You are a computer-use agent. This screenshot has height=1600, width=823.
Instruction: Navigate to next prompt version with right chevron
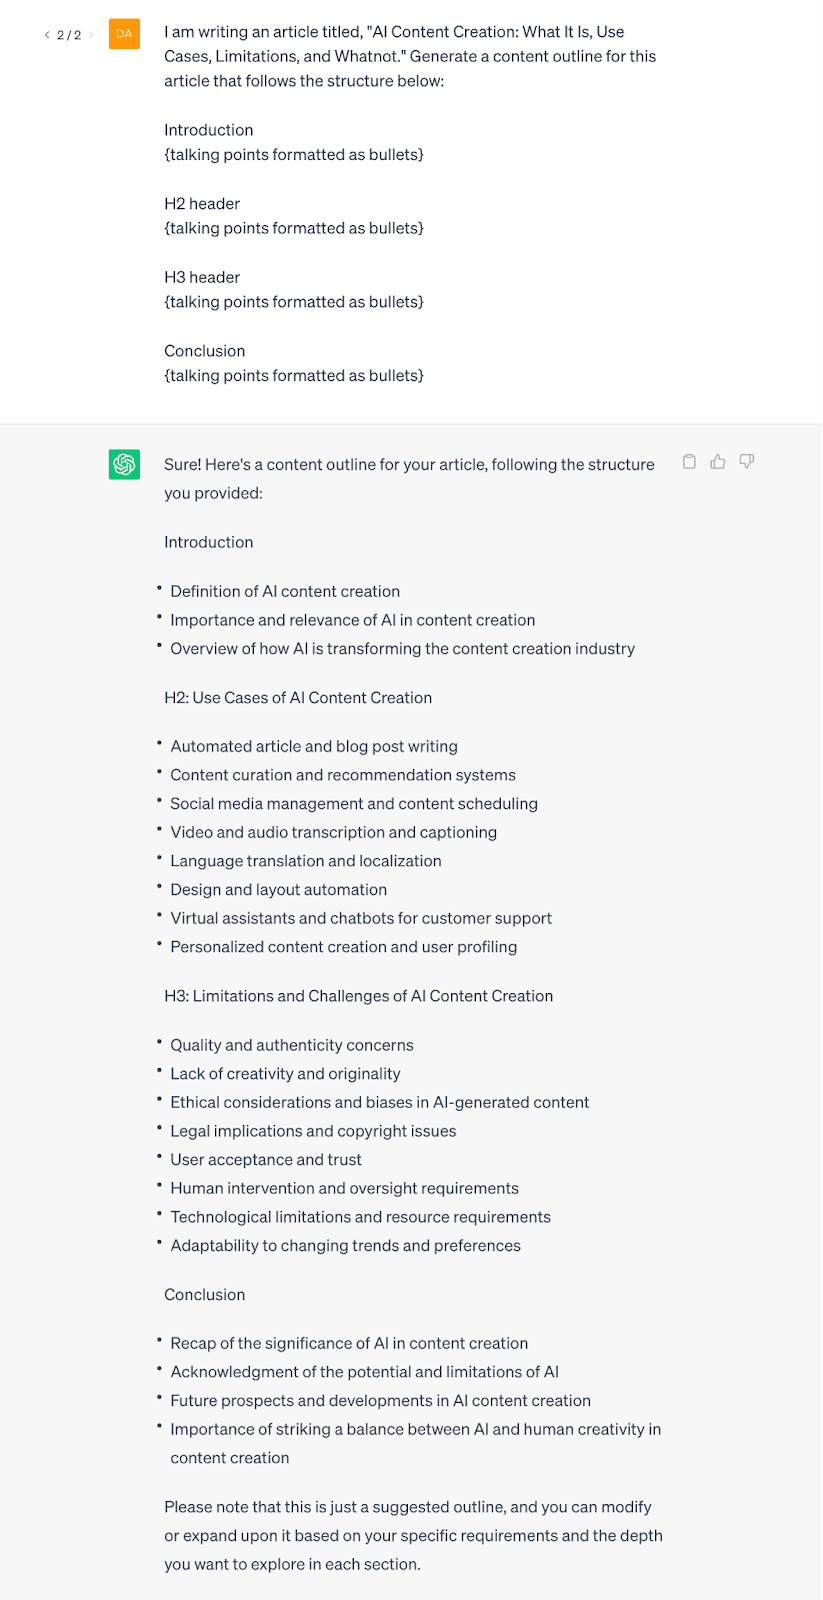point(91,34)
